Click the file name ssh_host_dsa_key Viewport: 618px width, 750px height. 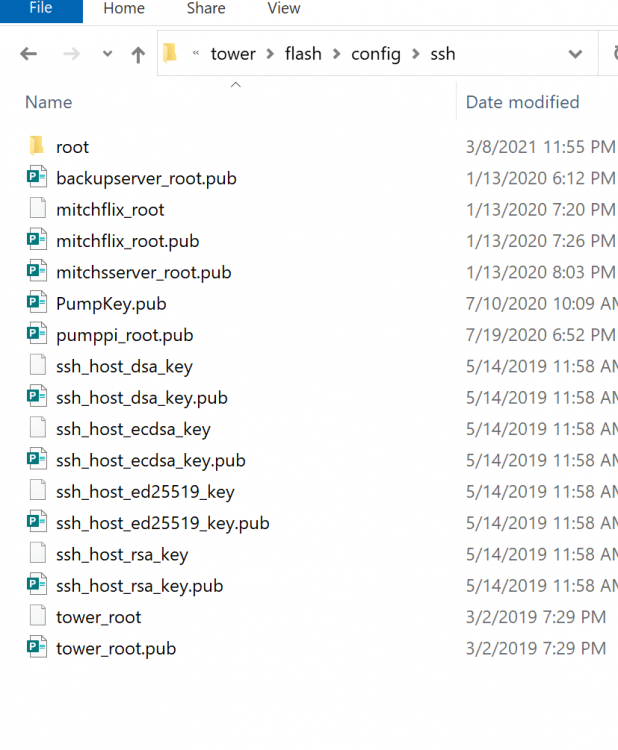pyautogui.click(x=124, y=367)
